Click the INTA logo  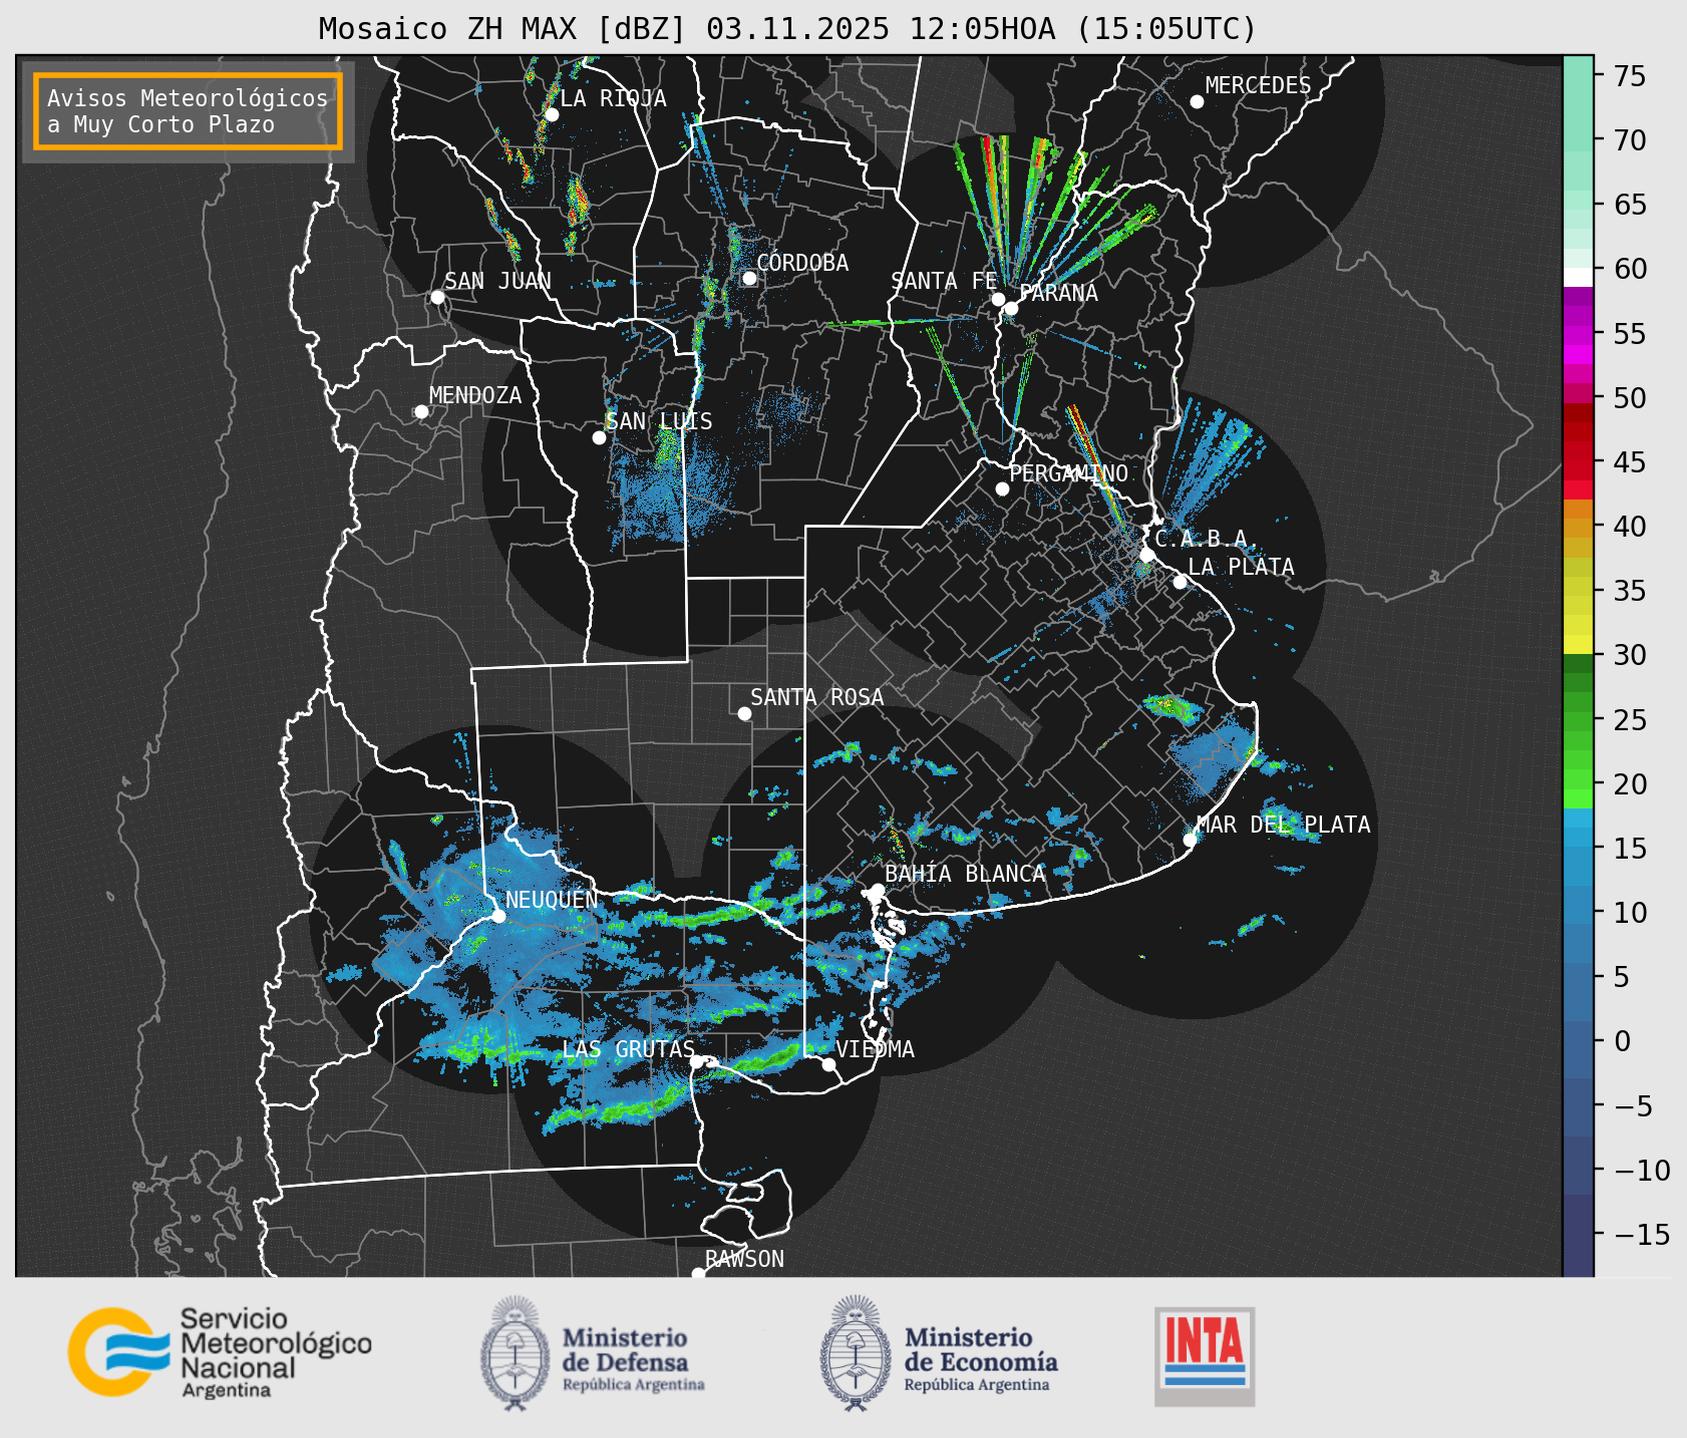coord(1204,1356)
